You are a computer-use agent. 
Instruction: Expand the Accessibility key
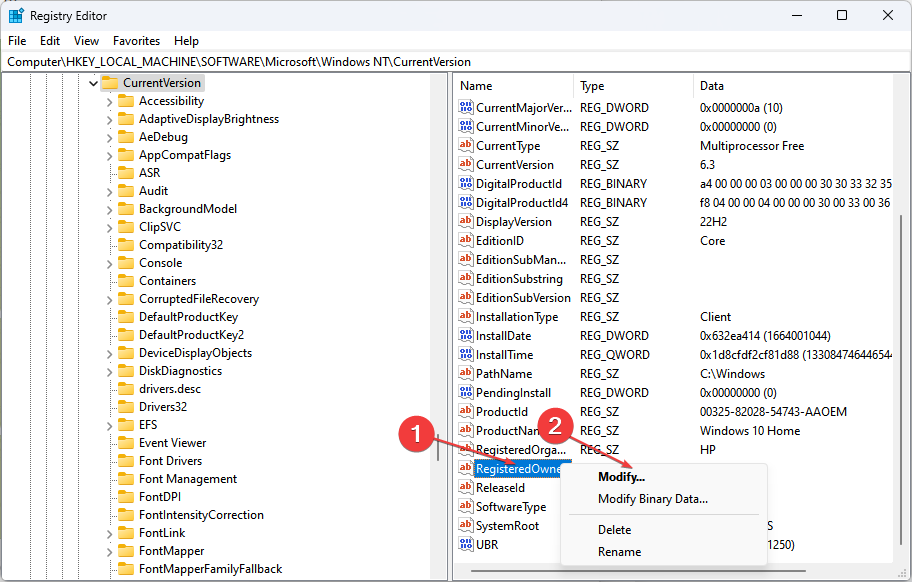point(109,102)
